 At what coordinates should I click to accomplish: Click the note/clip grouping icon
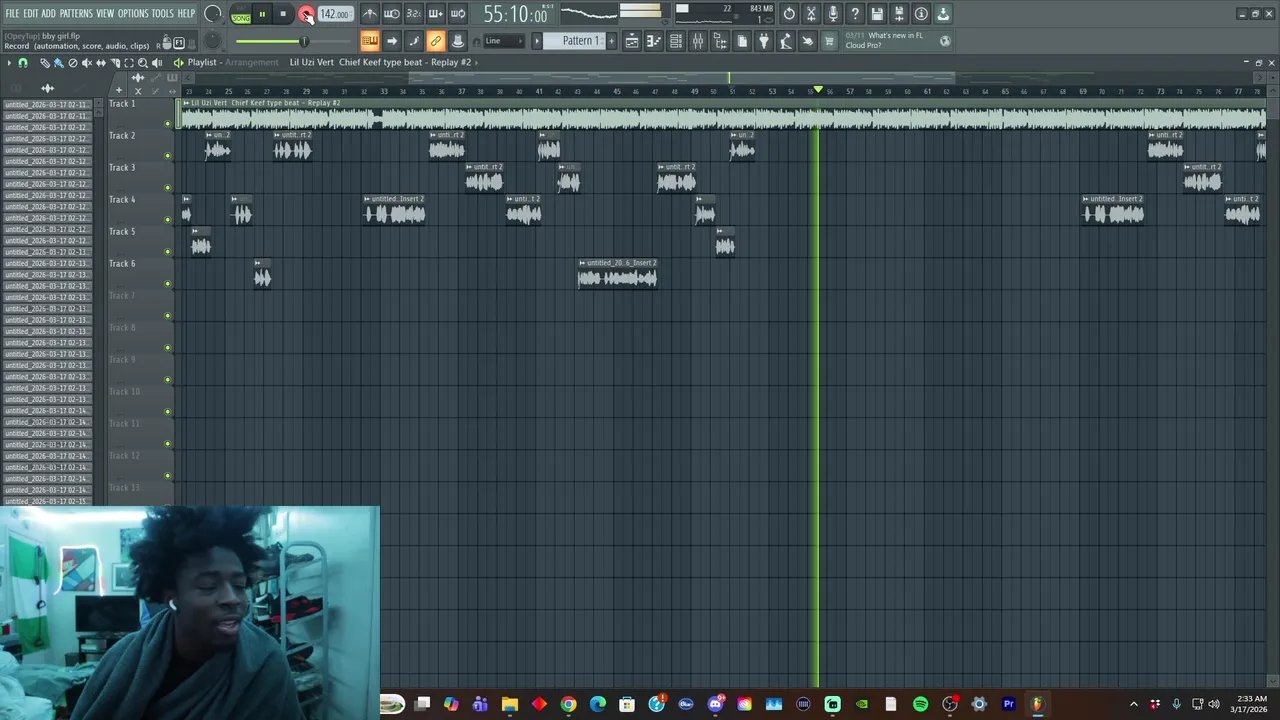click(x=414, y=41)
